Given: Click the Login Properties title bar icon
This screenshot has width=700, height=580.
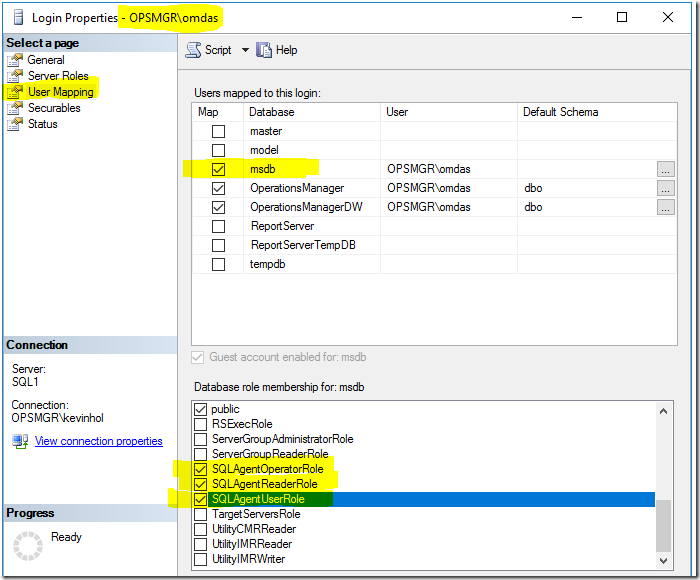Looking at the screenshot, I should coord(18,17).
